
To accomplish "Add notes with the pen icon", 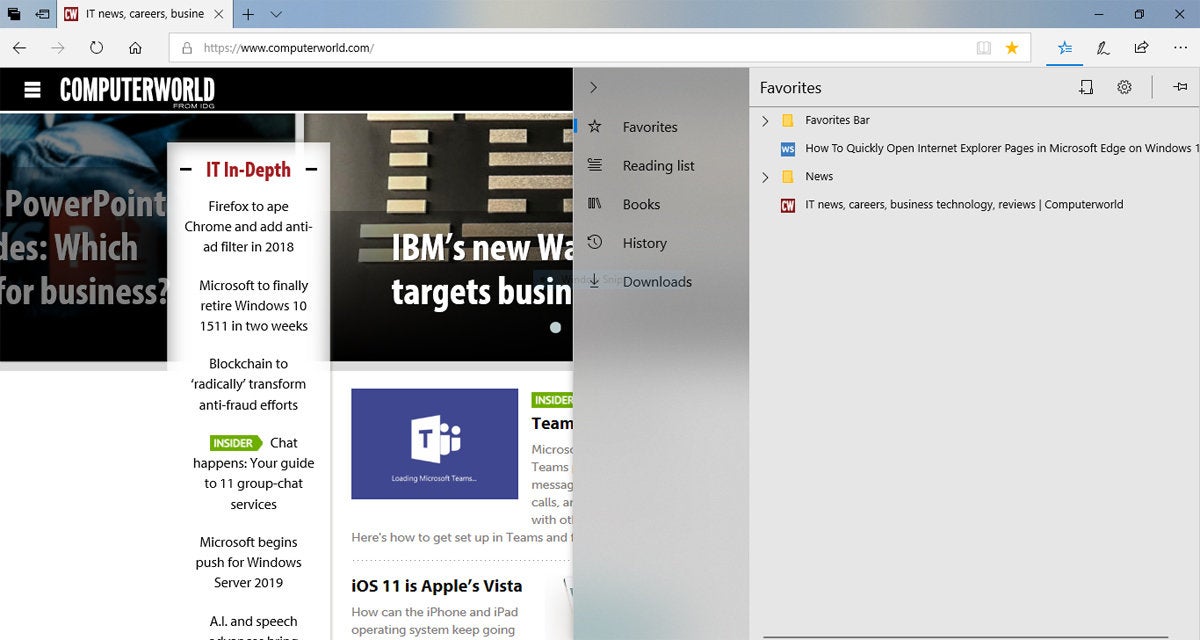I will pos(1103,47).
